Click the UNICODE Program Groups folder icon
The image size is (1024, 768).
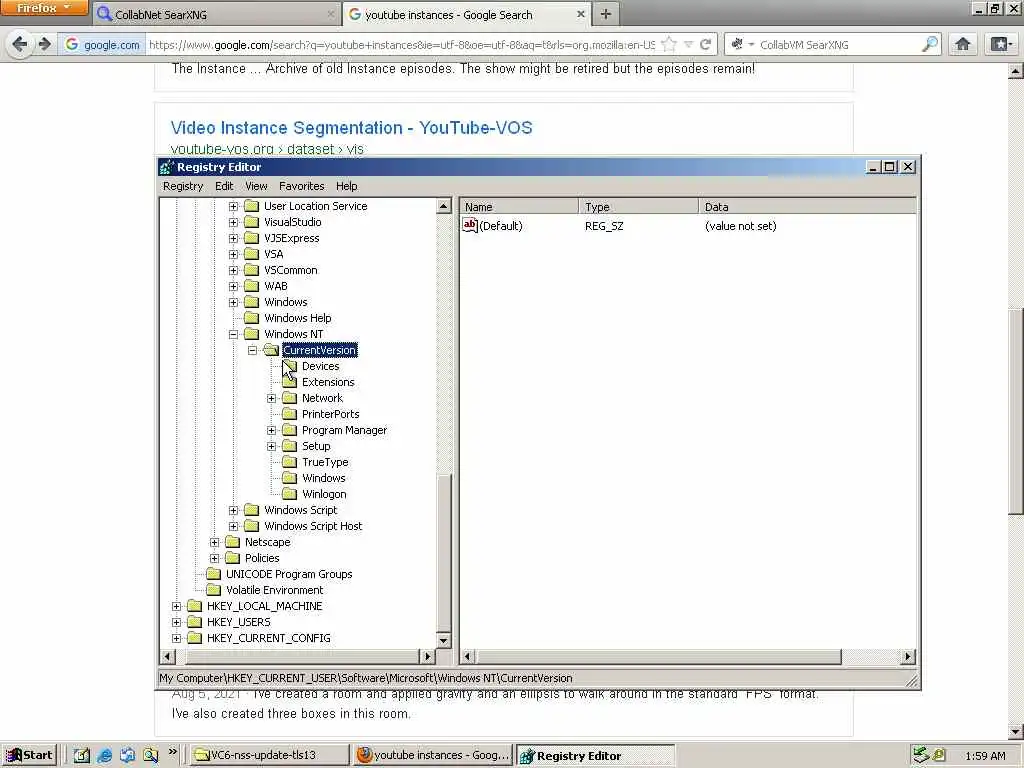[214, 574]
